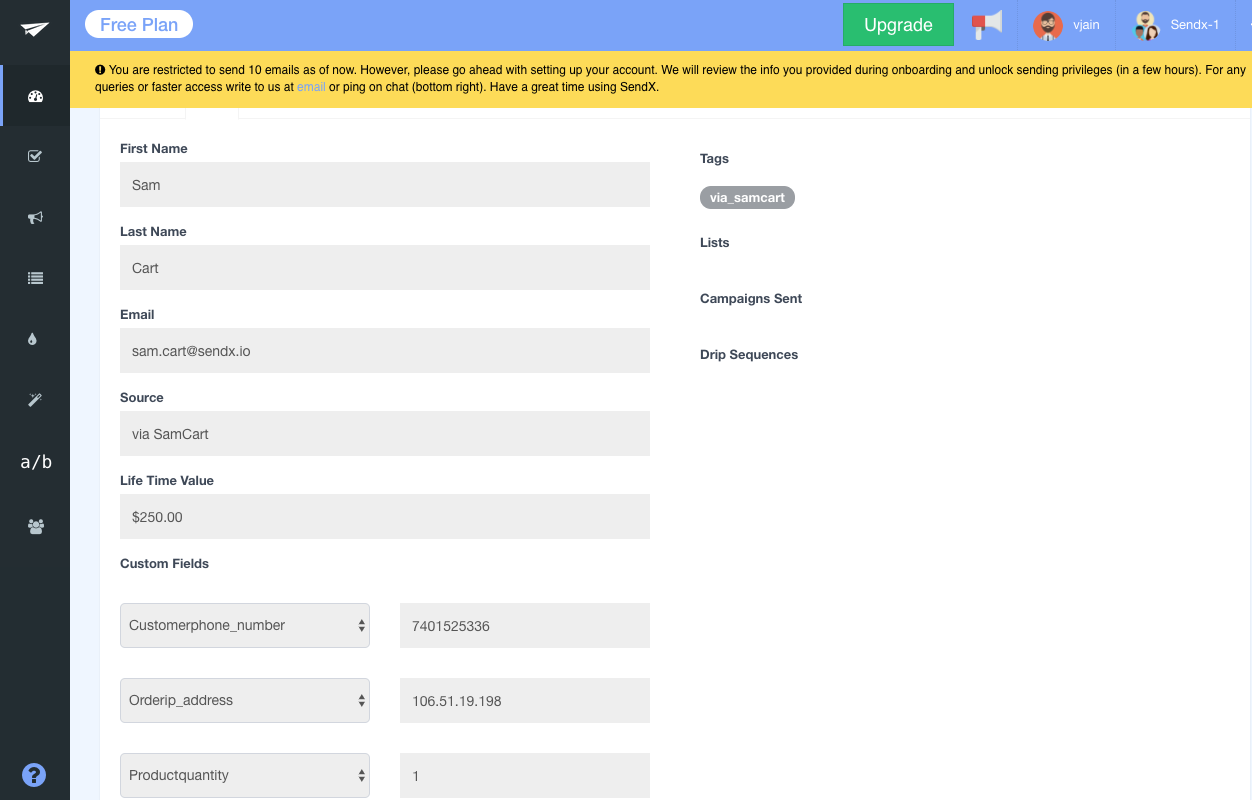
Task: Click the Last Name label
Action: pos(153,232)
